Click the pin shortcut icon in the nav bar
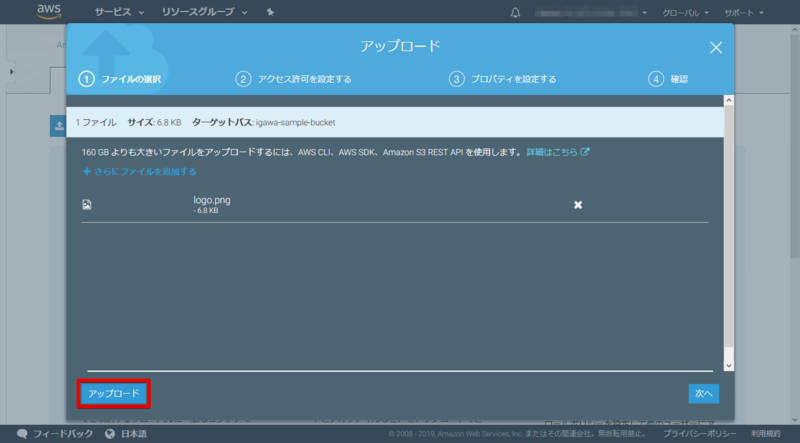800x443 pixels. point(270,12)
